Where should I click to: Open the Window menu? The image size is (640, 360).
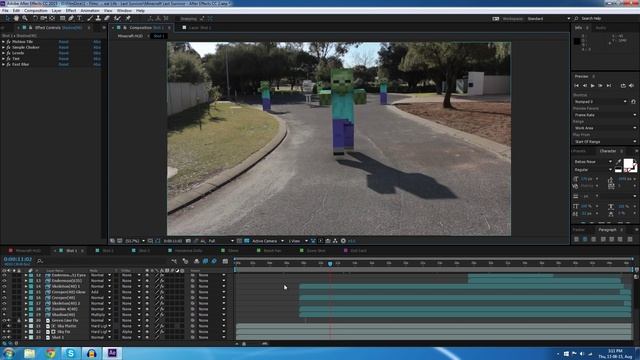124,11
